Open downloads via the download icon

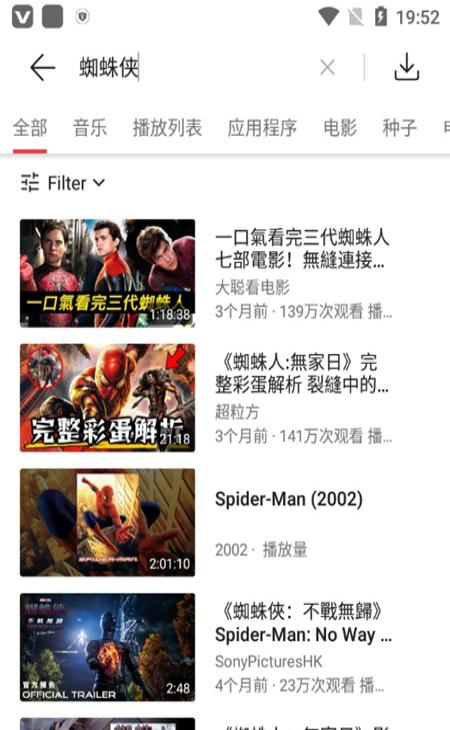407,67
